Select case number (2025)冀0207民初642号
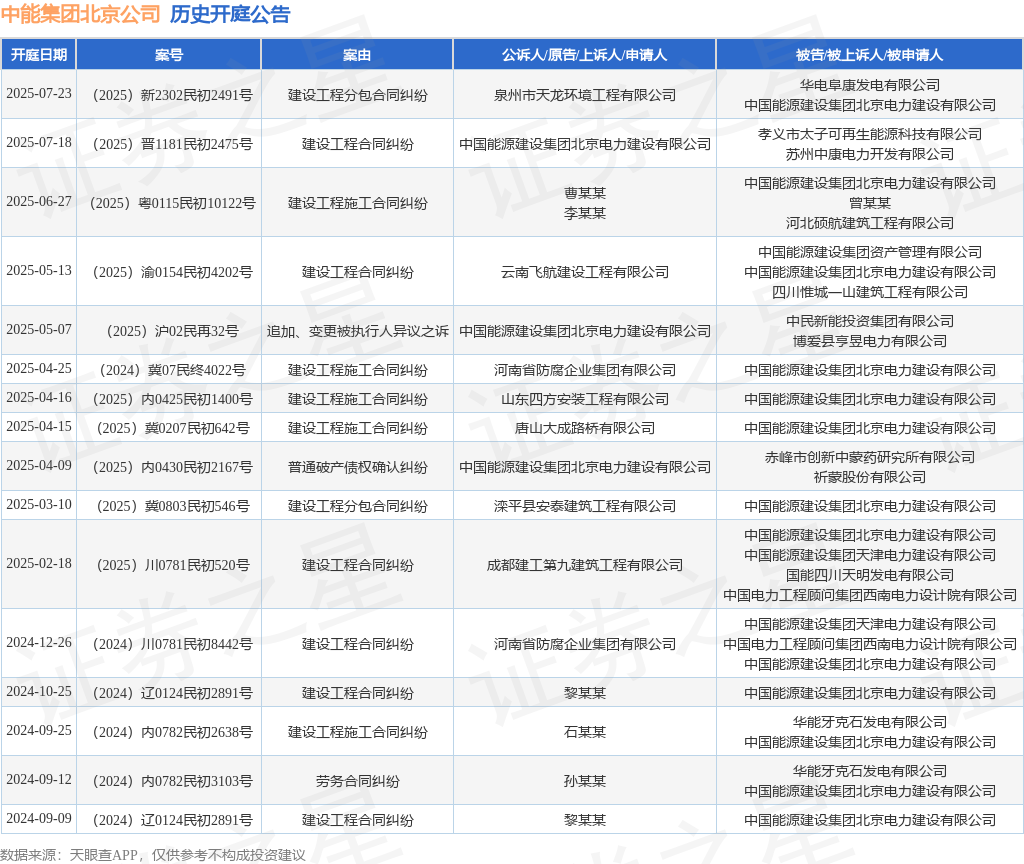1024x864 pixels. click(x=172, y=428)
